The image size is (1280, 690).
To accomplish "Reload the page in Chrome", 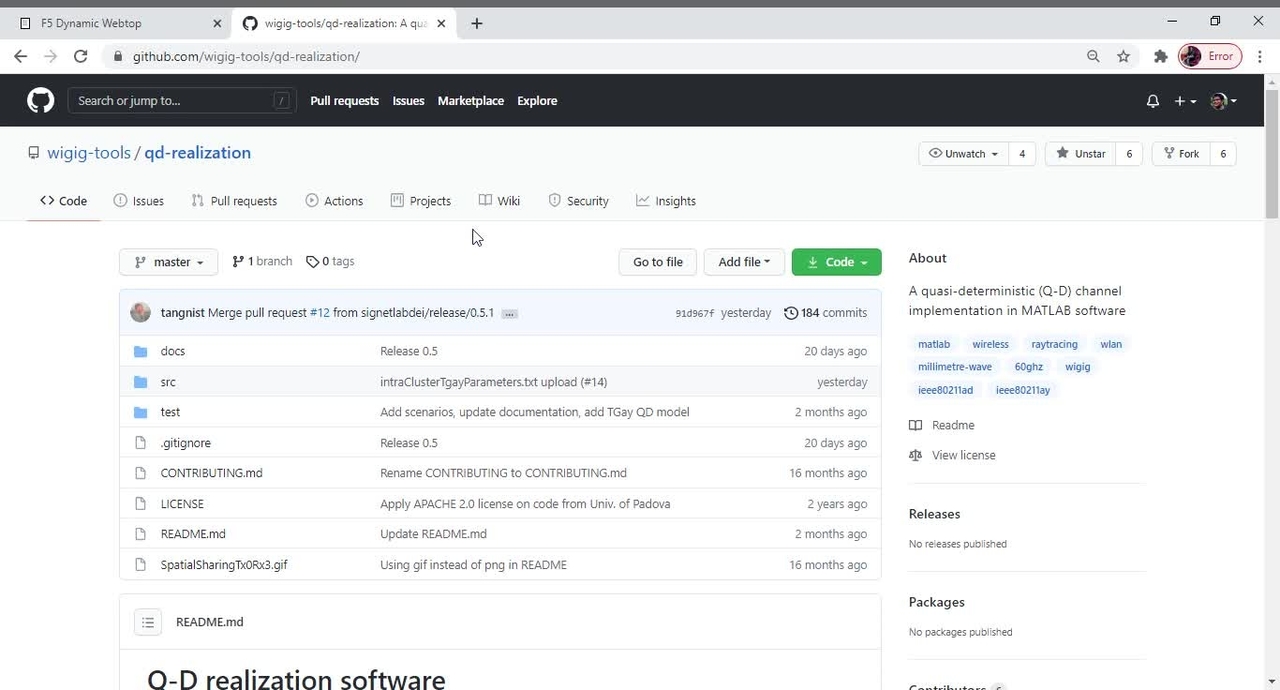I will [81, 56].
